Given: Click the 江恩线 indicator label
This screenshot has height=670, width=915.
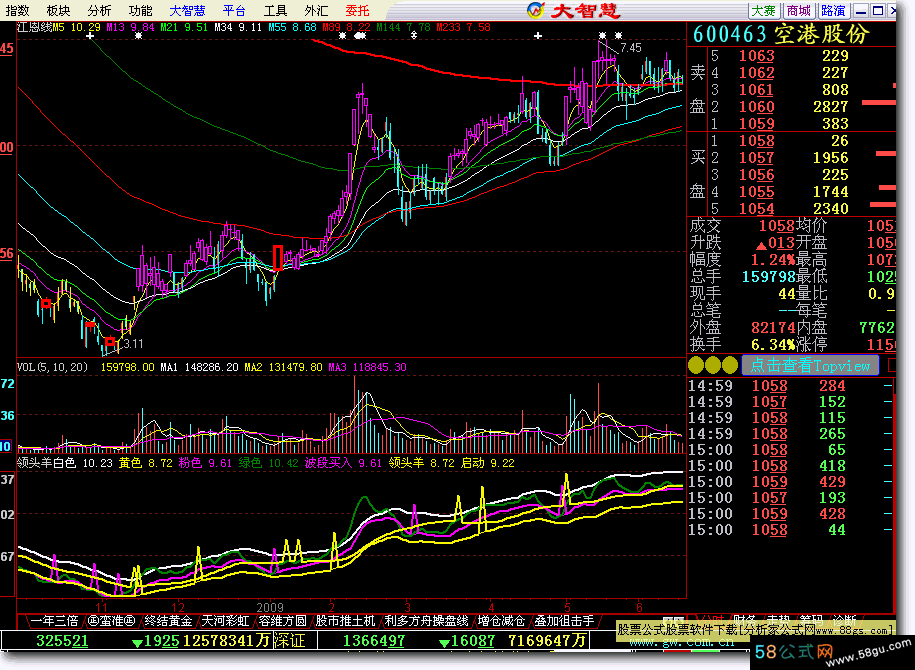Looking at the screenshot, I should coord(34,27).
